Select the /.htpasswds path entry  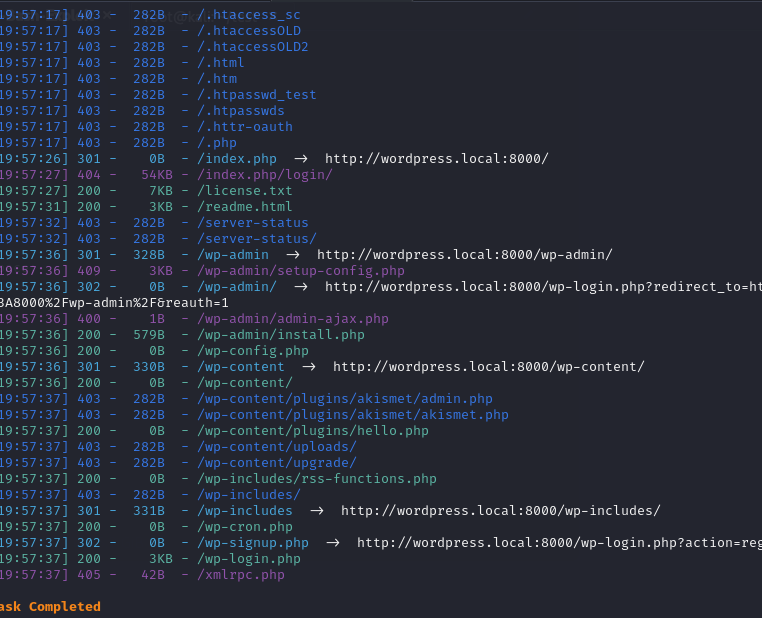[x=241, y=111]
